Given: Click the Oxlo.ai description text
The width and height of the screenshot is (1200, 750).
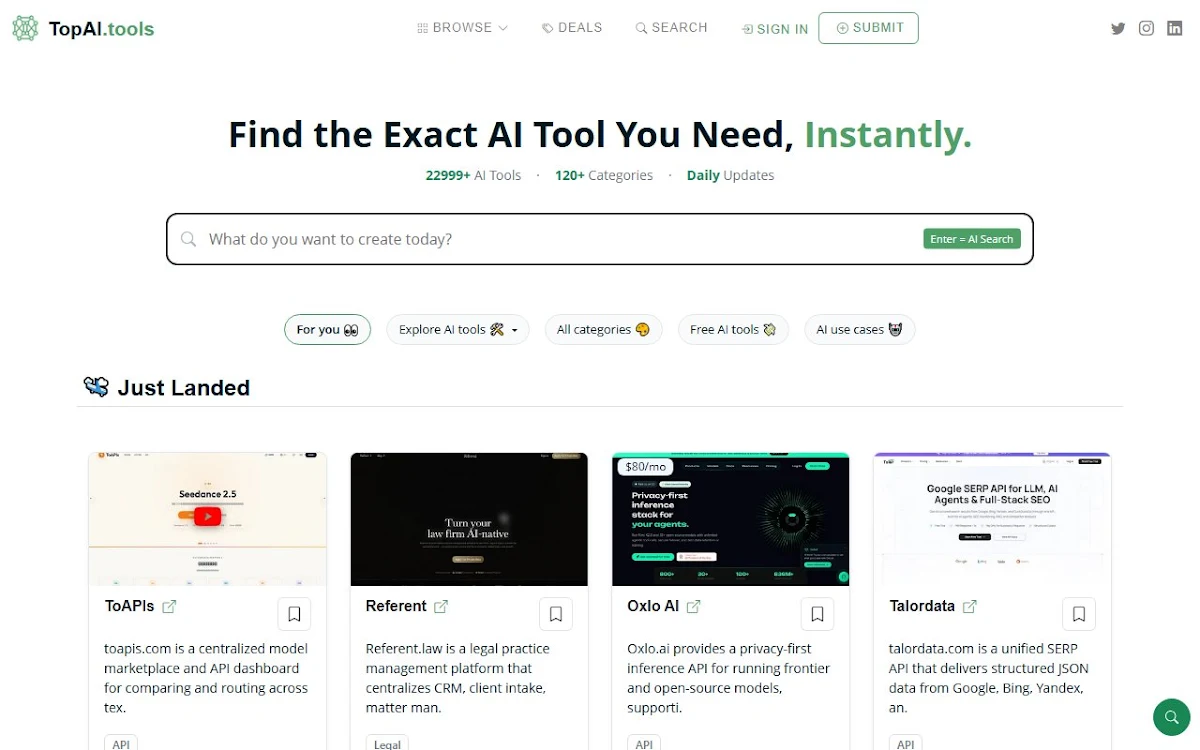Looking at the screenshot, I should (729, 678).
